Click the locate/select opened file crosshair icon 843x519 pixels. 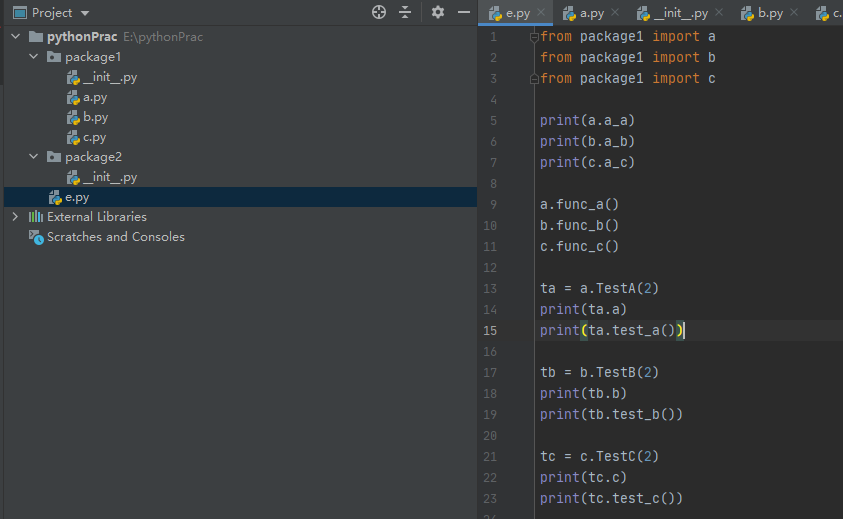(378, 12)
